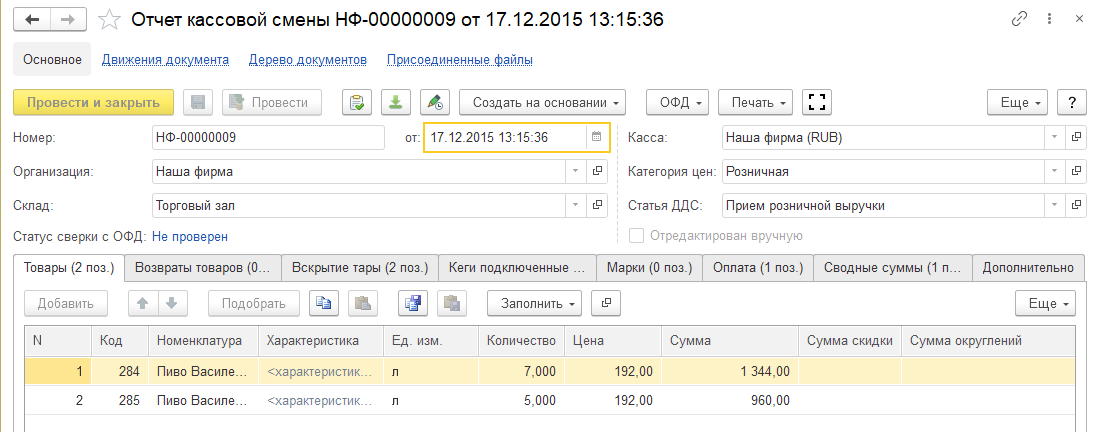The width and height of the screenshot is (1097, 432).
Task: Click the back navigation arrow
Action: (32, 19)
